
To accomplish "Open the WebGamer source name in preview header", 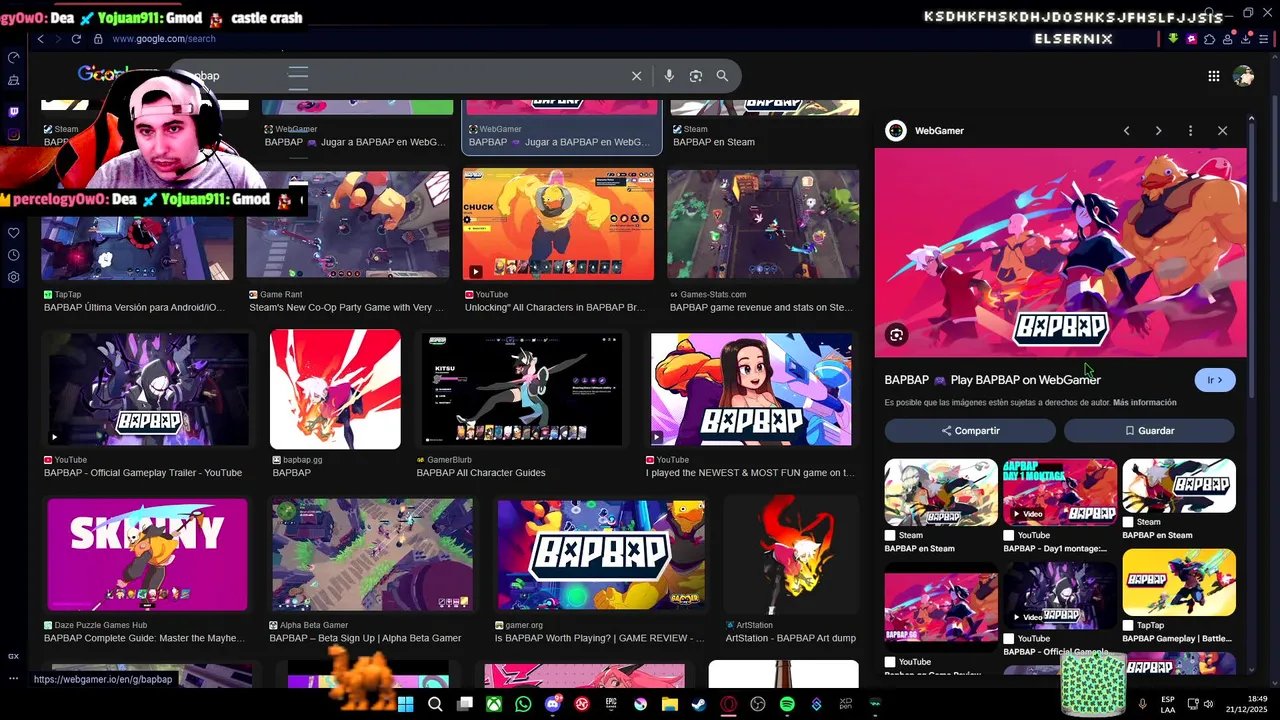I will [939, 131].
